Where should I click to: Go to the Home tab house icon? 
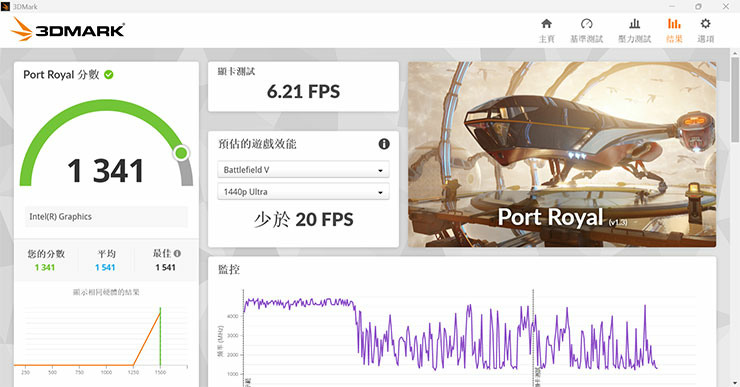pyautogui.click(x=546, y=24)
